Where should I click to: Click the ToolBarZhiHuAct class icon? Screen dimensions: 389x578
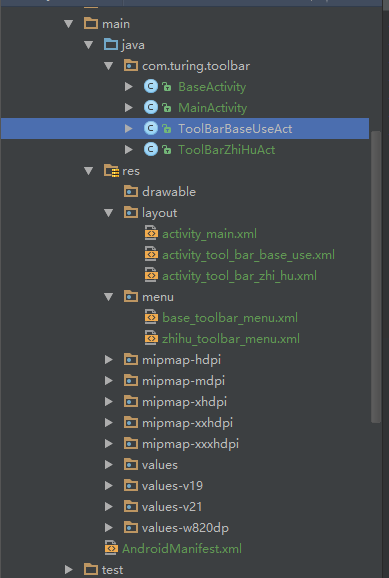click(x=151, y=150)
